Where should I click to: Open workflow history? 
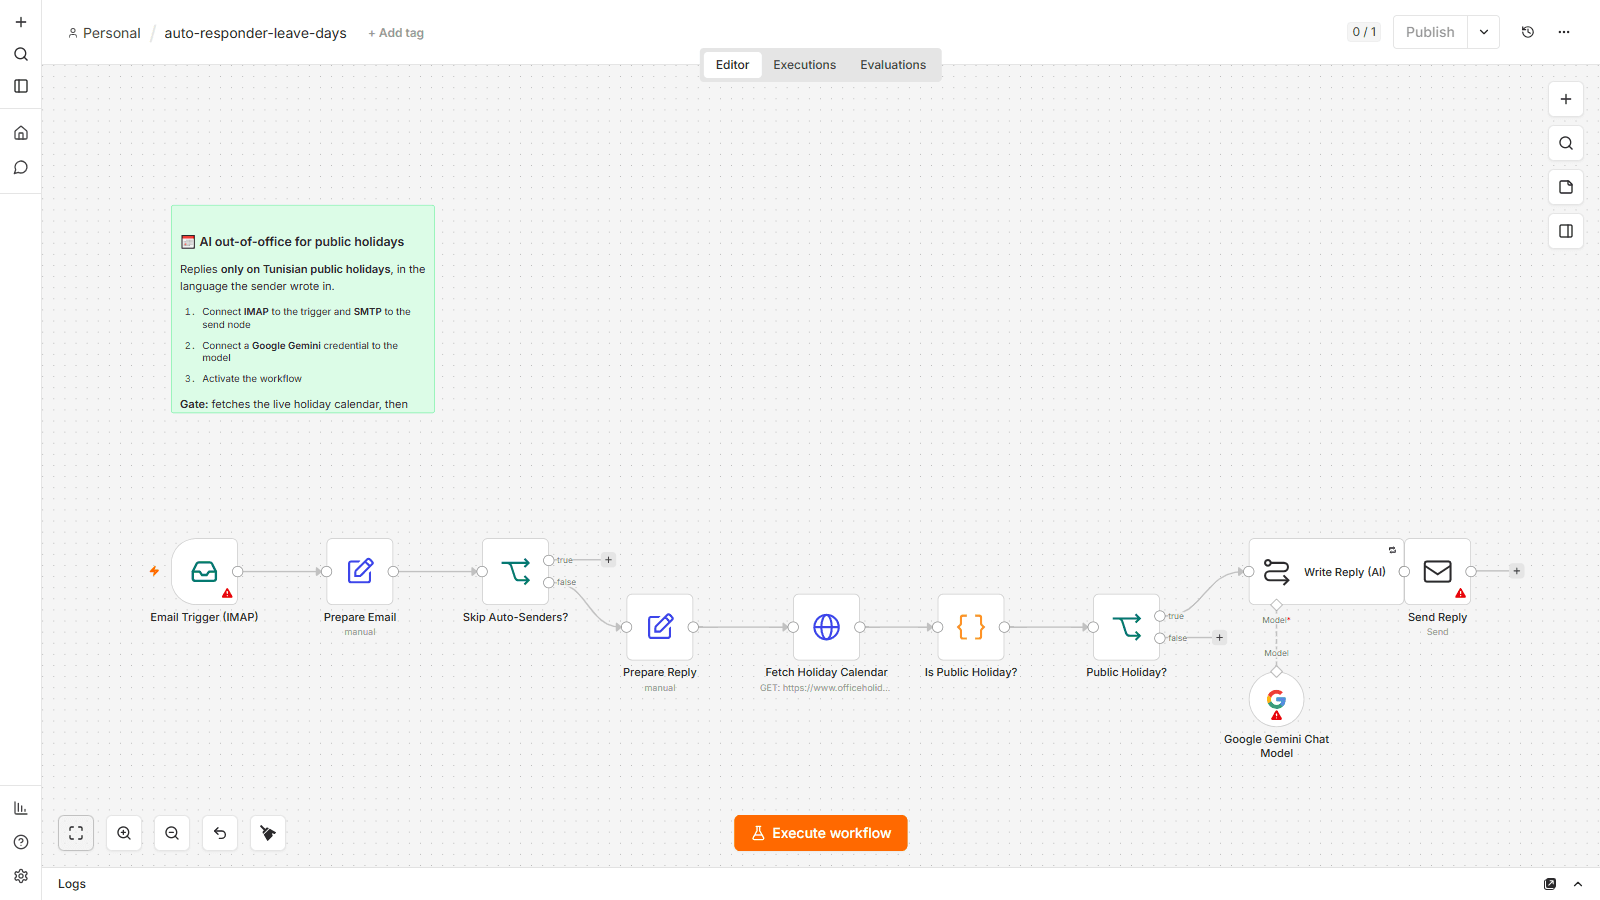click(x=1528, y=32)
